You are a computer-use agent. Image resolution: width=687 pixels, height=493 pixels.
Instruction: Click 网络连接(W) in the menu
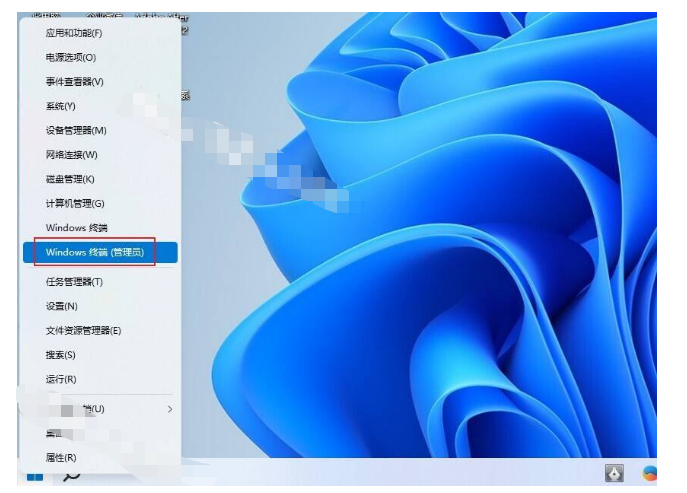click(x=71, y=155)
